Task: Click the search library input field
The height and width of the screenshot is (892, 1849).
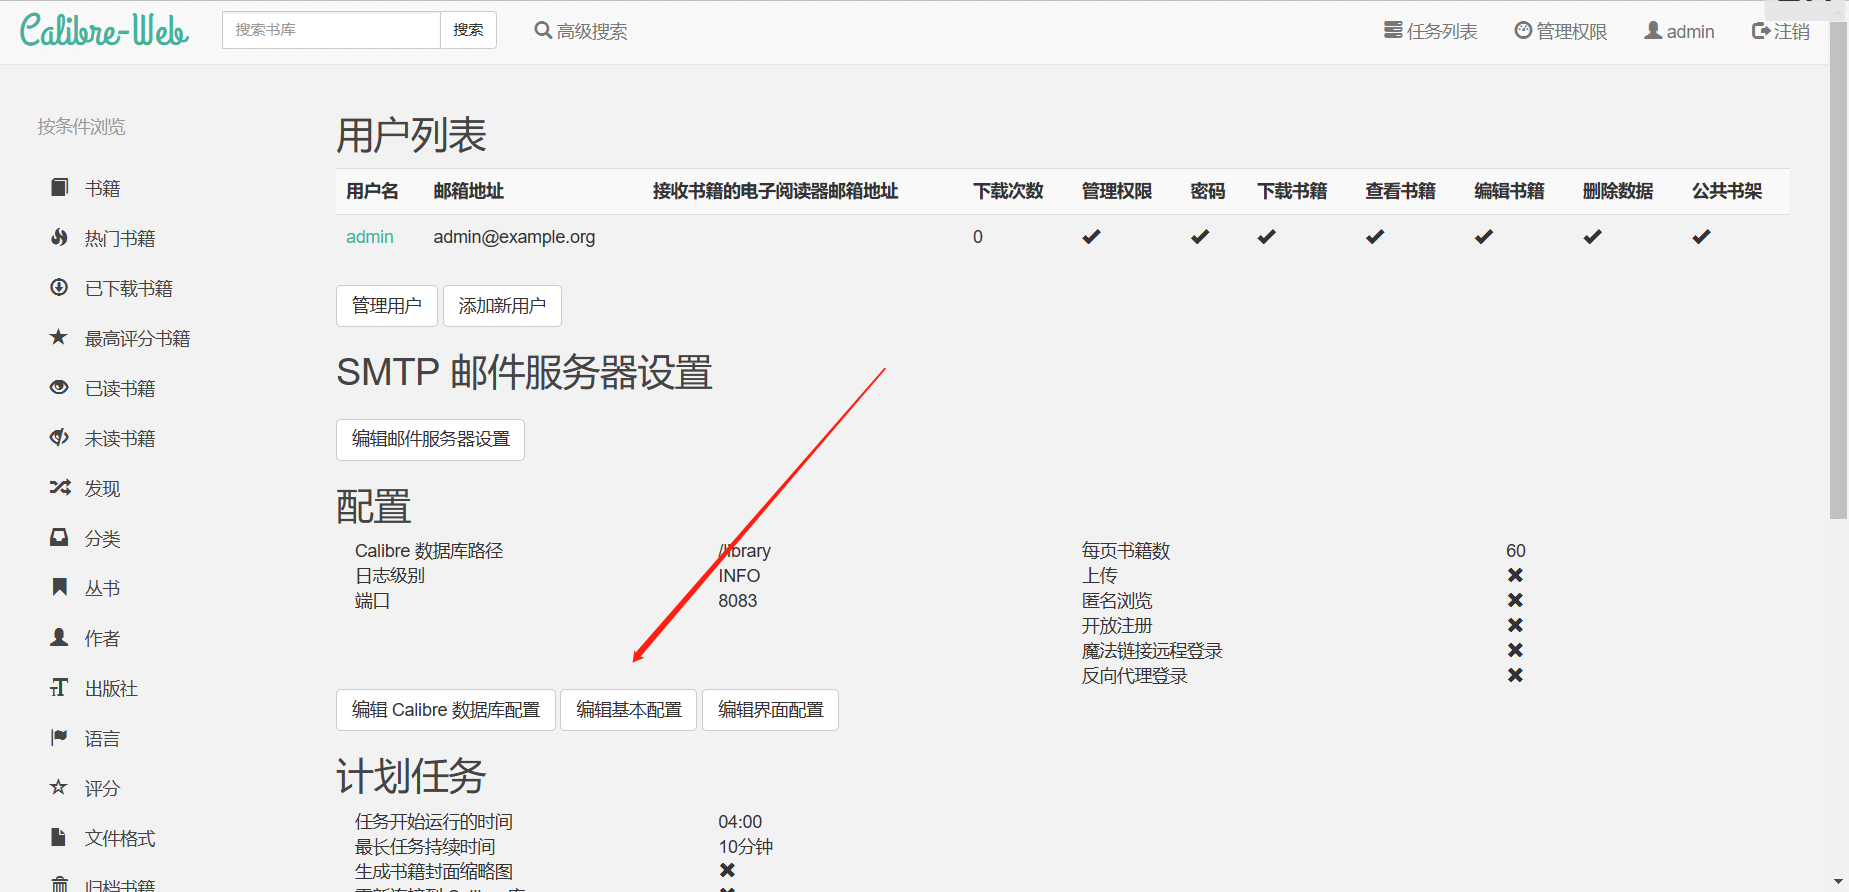Action: click(331, 30)
